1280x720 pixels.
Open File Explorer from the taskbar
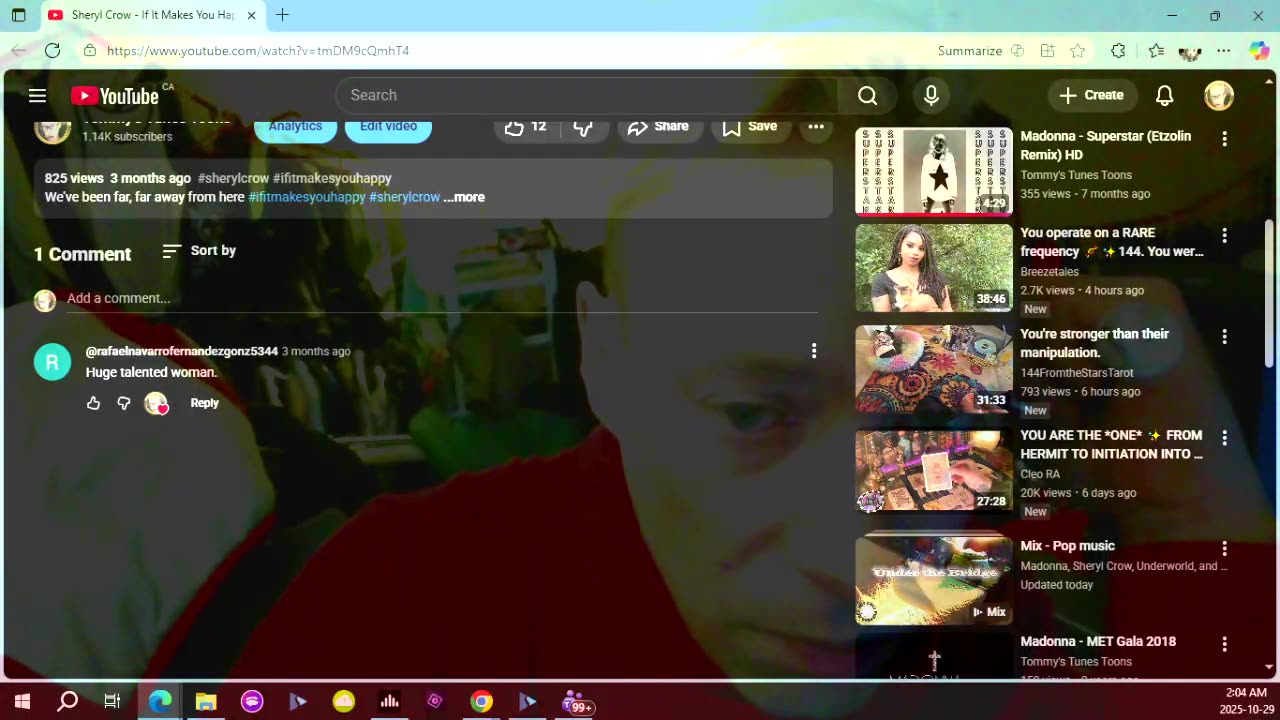206,702
